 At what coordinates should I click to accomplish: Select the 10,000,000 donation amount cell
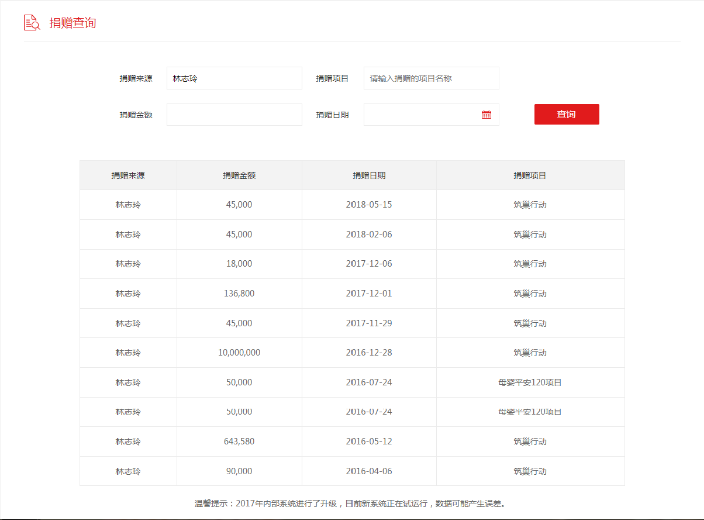pyautogui.click(x=239, y=353)
